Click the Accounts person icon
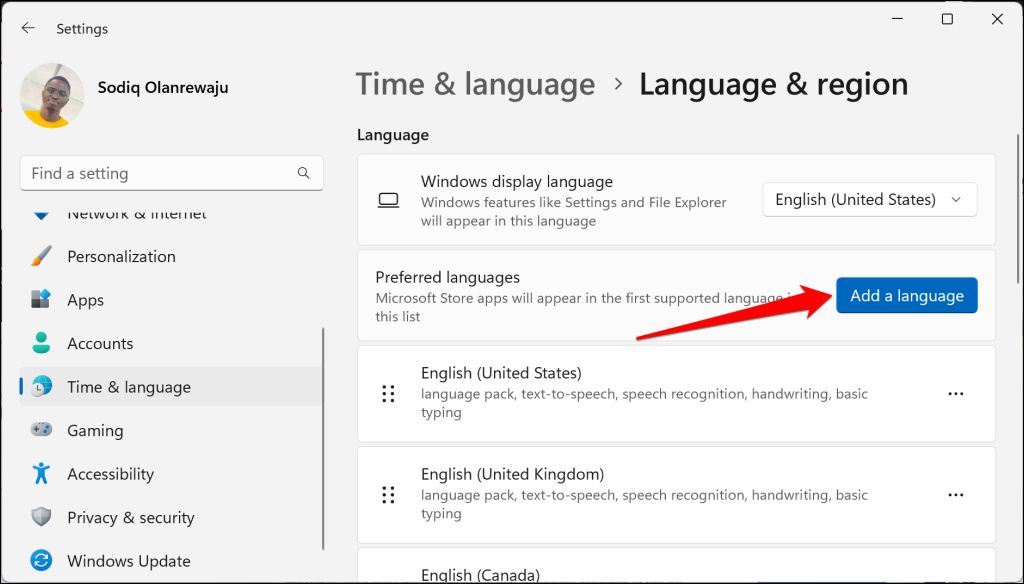The height and width of the screenshot is (584, 1024). tap(41, 343)
